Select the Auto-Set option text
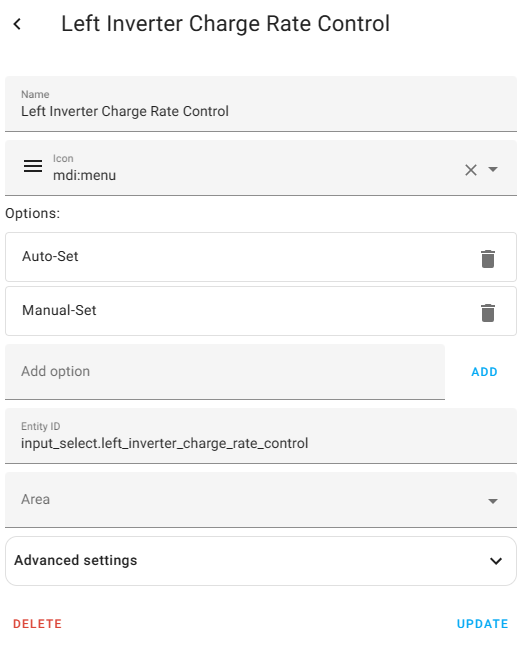Image resolution: width=530 pixels, height=646 pixels. click(50, 256)
